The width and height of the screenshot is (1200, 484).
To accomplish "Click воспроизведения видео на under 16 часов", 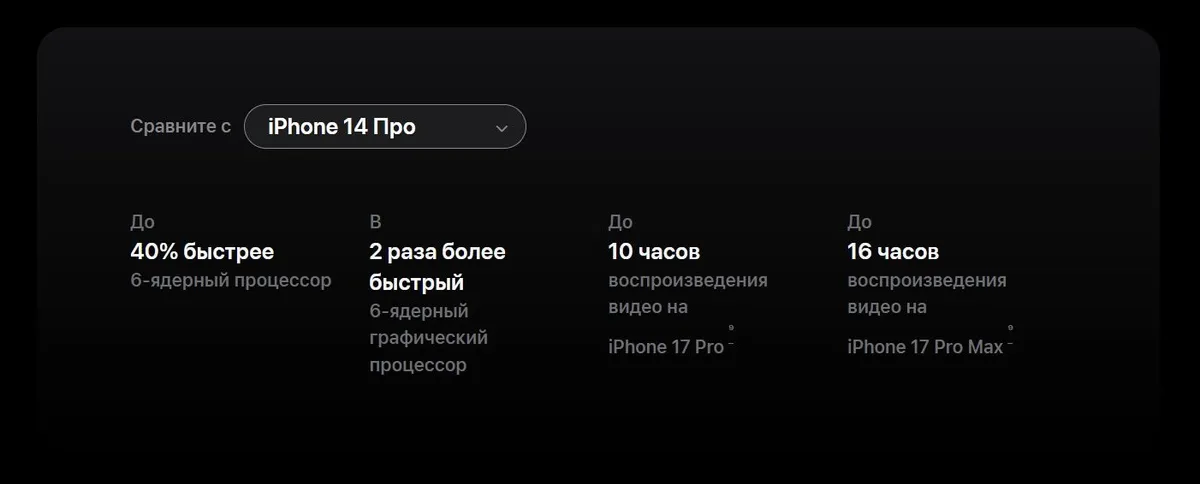I will pyautogui.click(x=927, y=293).
